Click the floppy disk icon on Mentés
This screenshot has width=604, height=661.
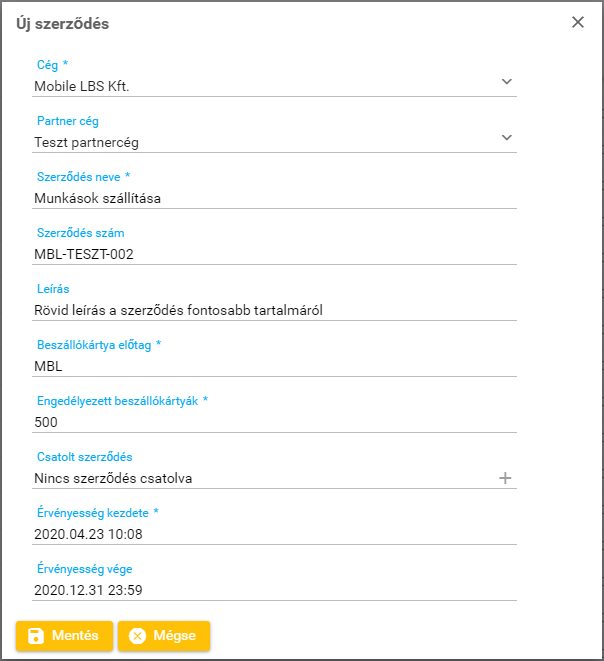click(36, 636)
